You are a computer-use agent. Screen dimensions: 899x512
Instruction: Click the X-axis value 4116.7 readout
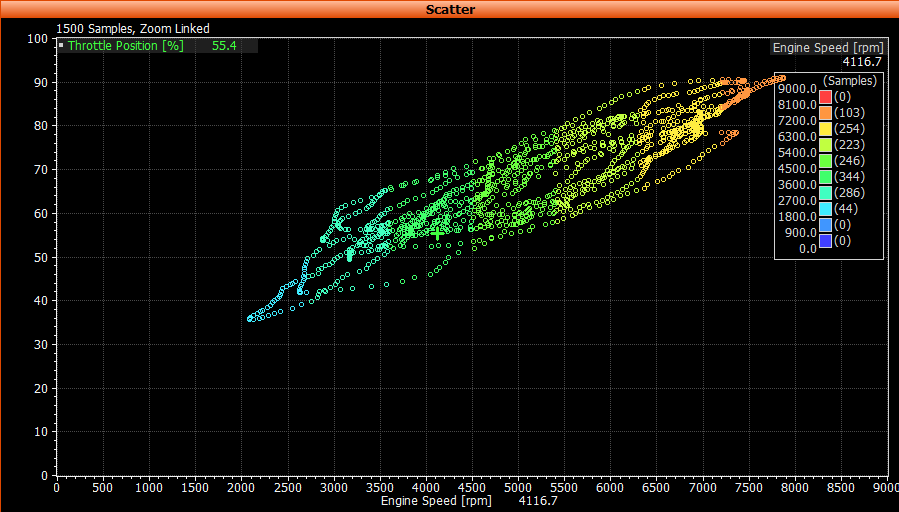coord(538,502)
